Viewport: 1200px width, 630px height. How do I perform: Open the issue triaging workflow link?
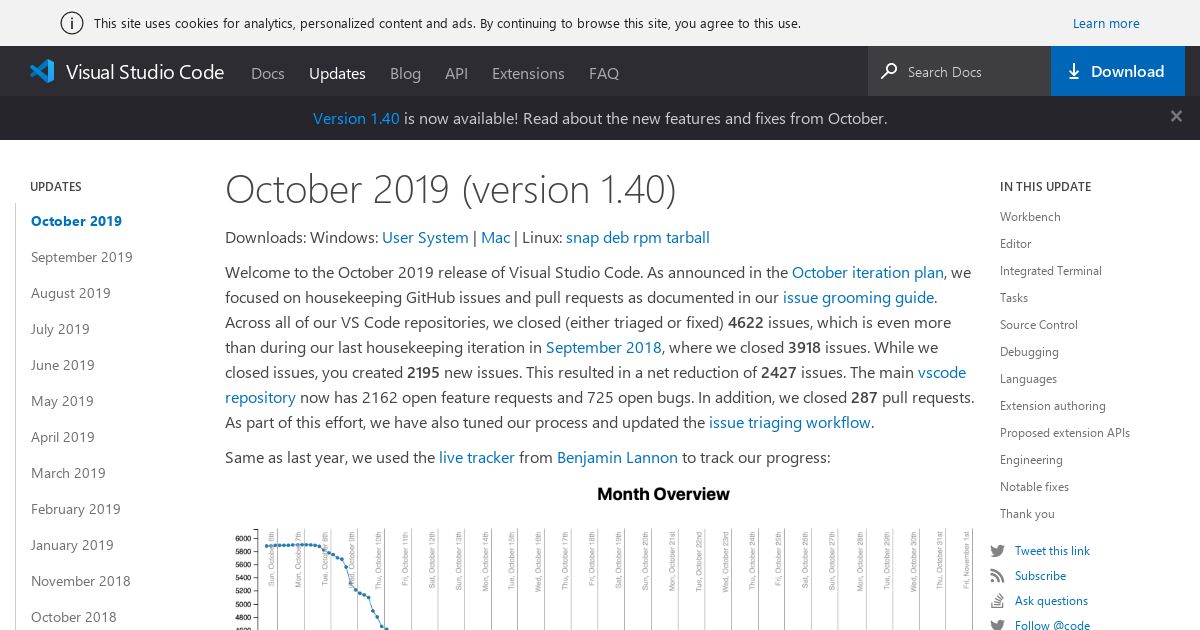790,422
